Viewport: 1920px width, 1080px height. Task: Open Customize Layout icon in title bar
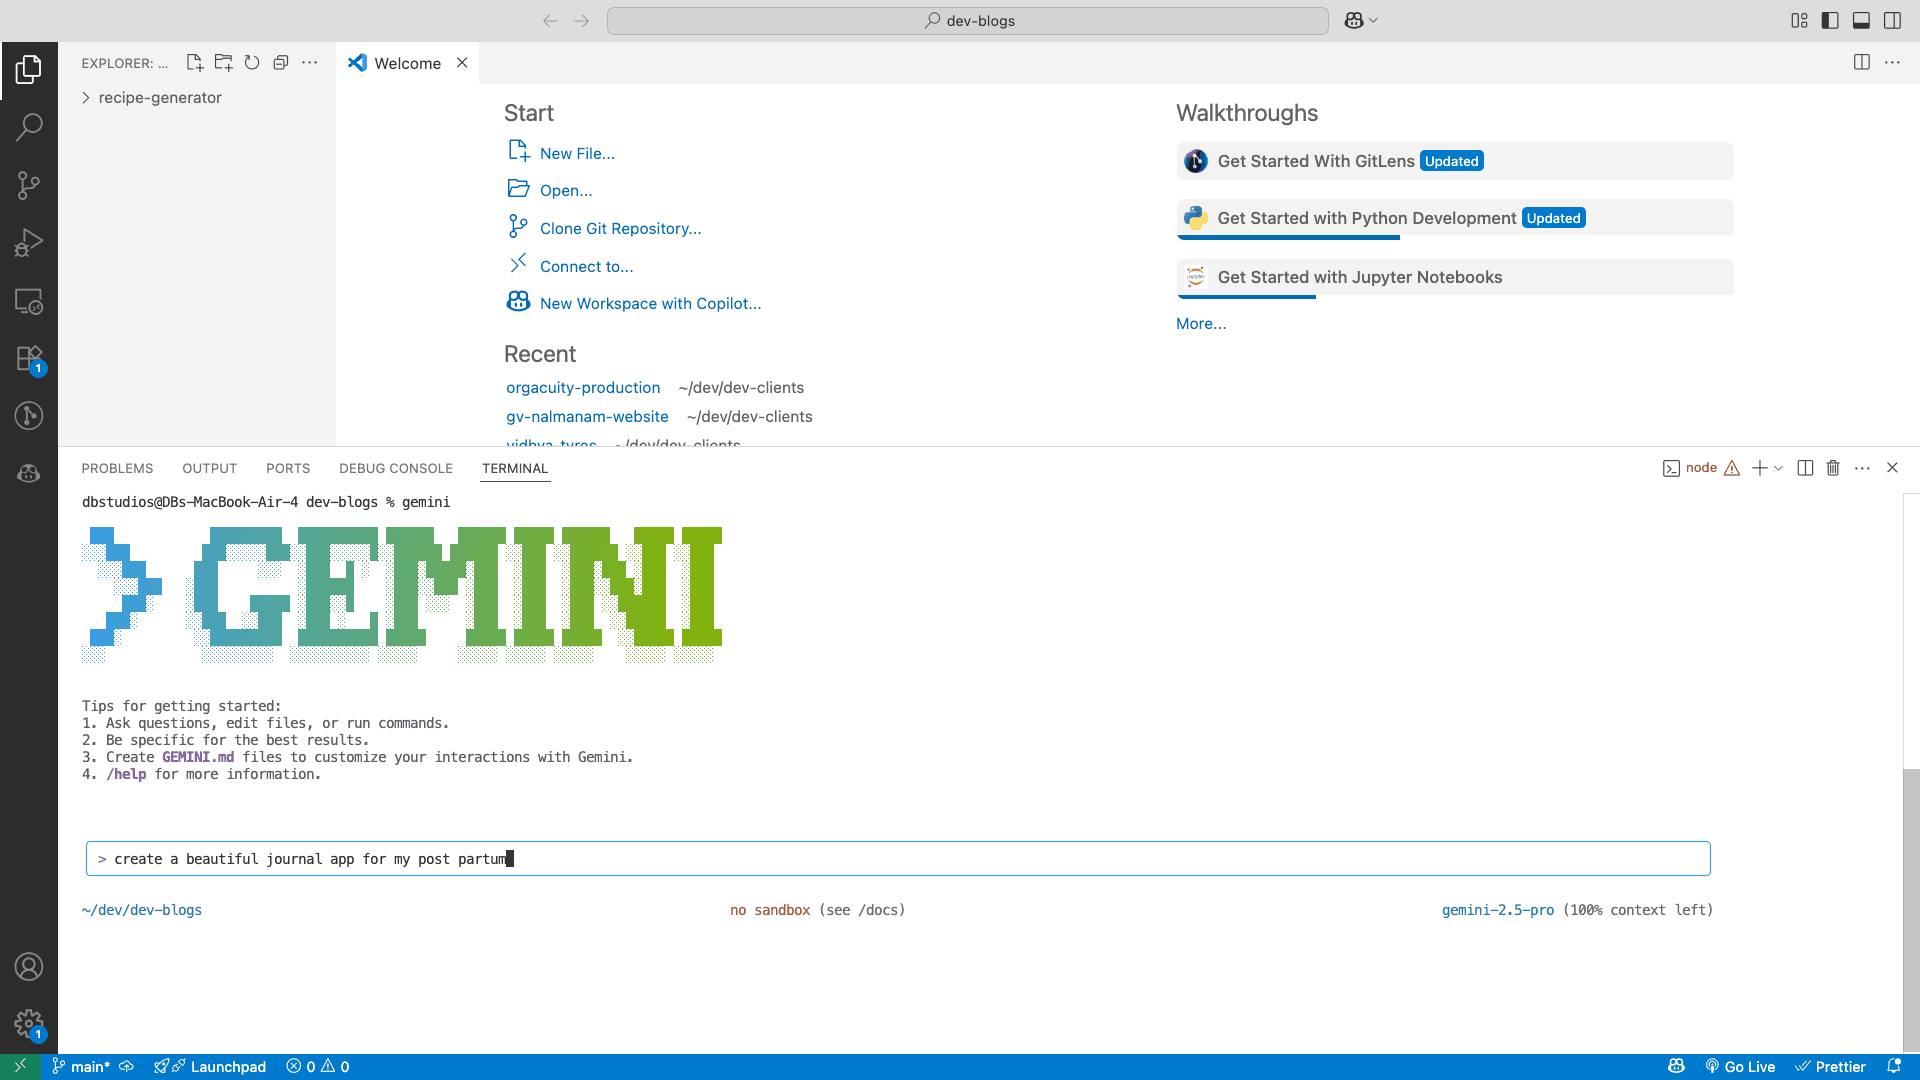pyautogui.click(x=1799, y=21)
